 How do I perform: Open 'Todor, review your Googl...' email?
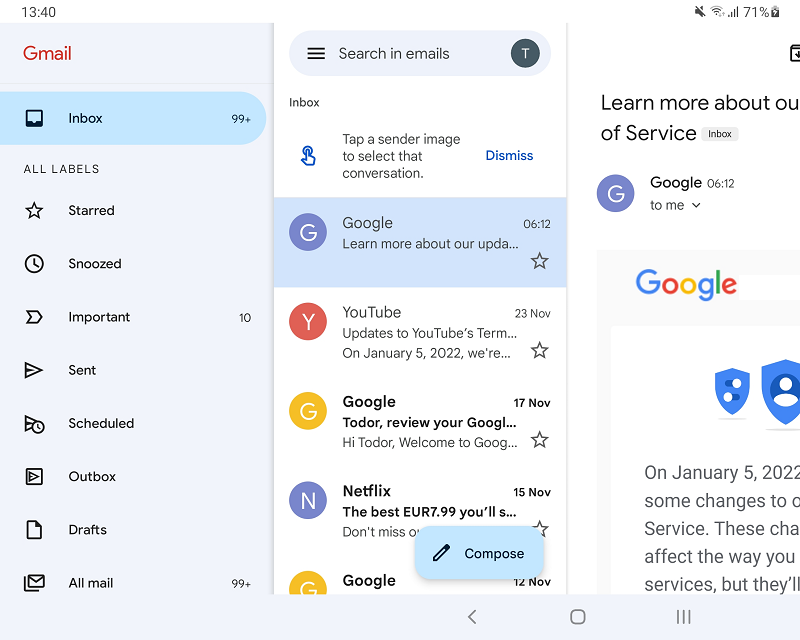(420, 421)
